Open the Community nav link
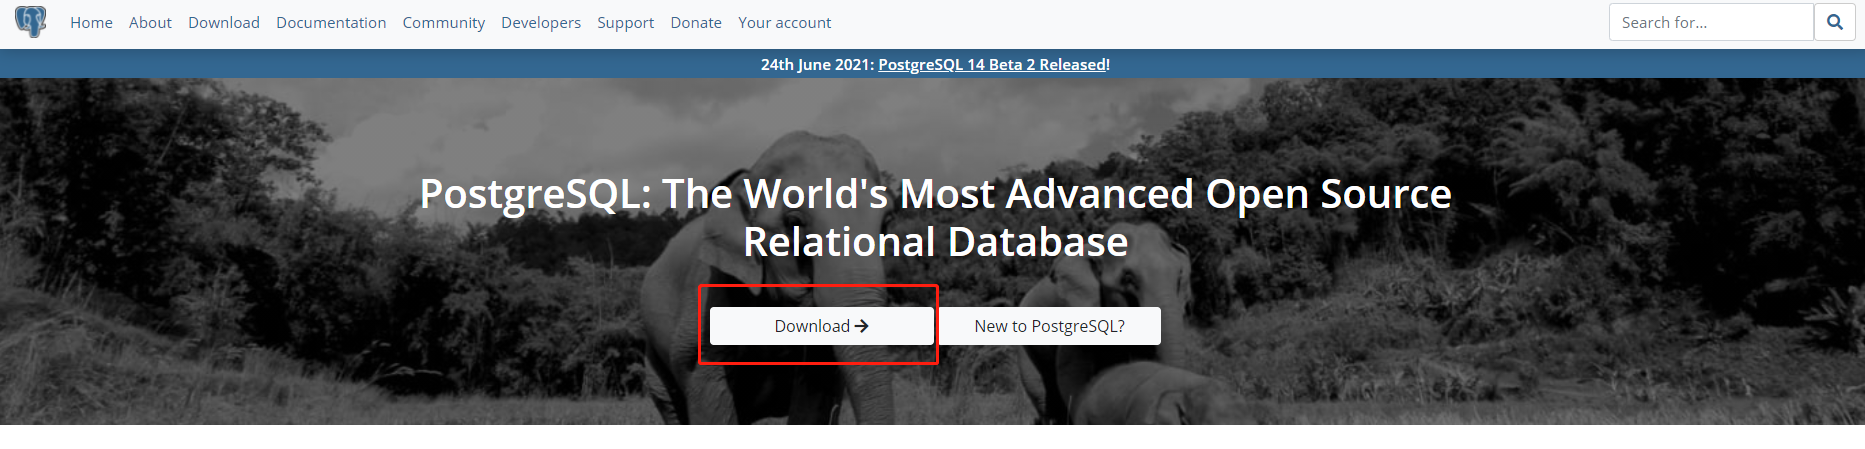1865x449 pixels. 444,22
